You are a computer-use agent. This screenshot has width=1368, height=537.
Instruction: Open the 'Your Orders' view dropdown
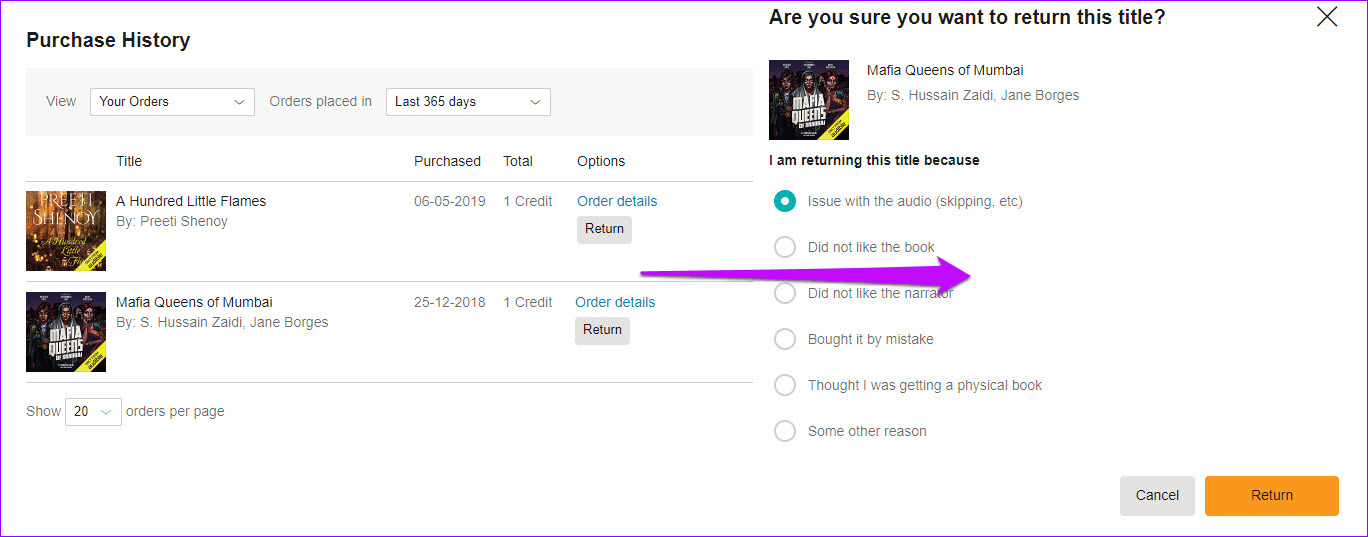[x=172, y=101]
